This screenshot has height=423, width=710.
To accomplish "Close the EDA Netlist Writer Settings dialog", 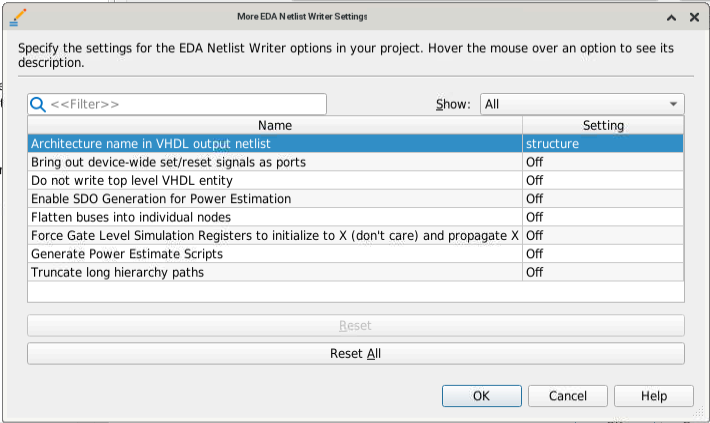I will (x=694, y=17).
